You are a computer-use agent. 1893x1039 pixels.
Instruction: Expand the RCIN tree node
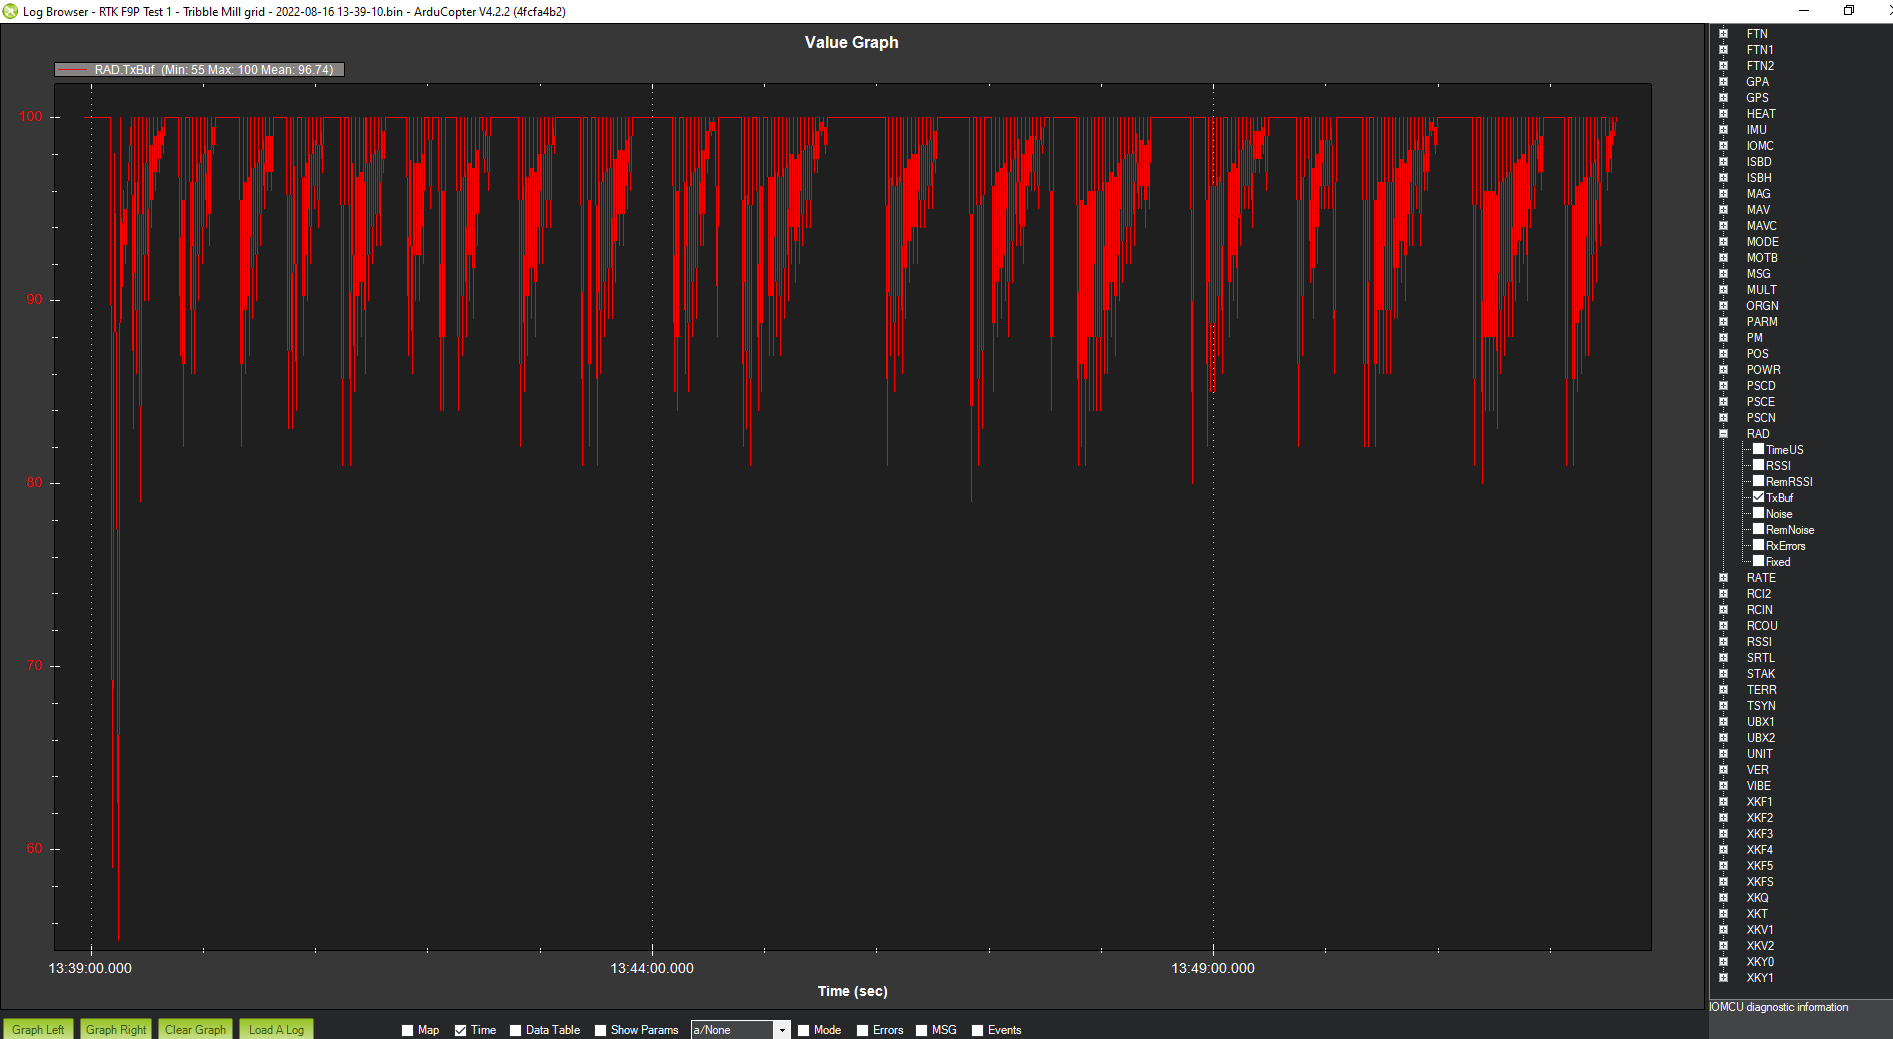pyautogui.click(x=1723, y=609)
